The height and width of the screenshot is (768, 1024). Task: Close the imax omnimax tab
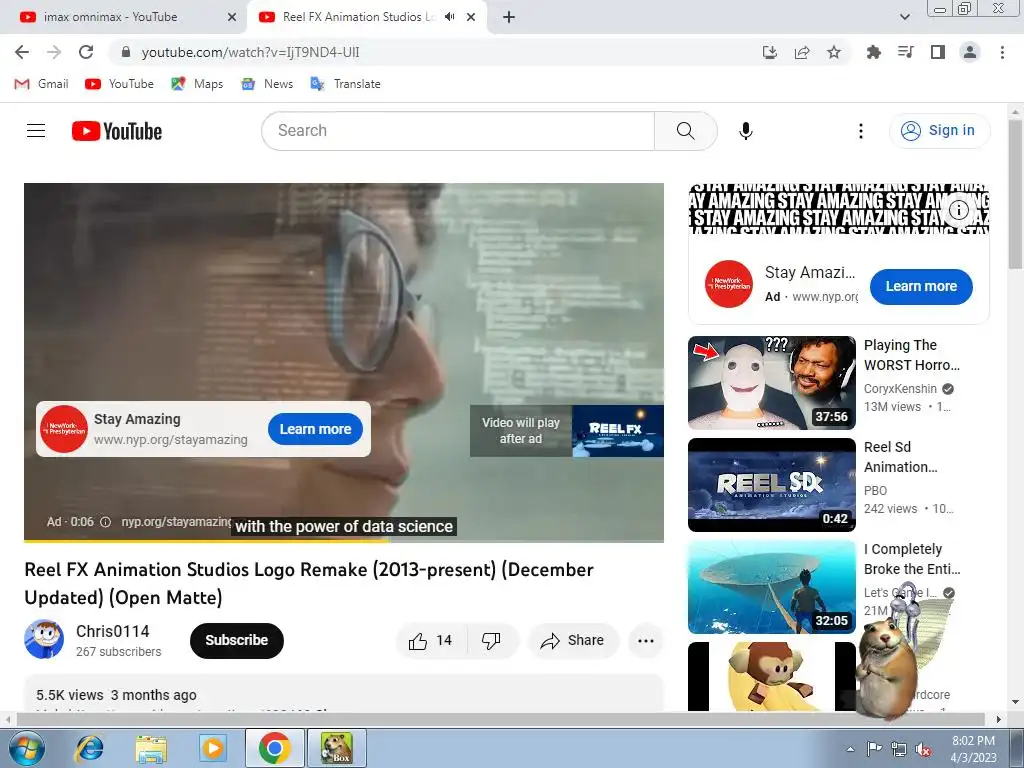tap(232, 17)
